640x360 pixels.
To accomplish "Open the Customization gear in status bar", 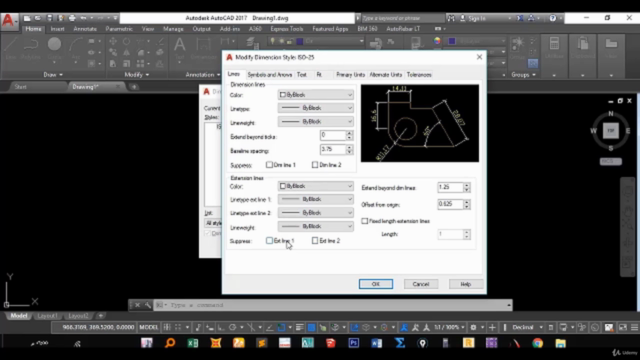I will coord(473,327).
